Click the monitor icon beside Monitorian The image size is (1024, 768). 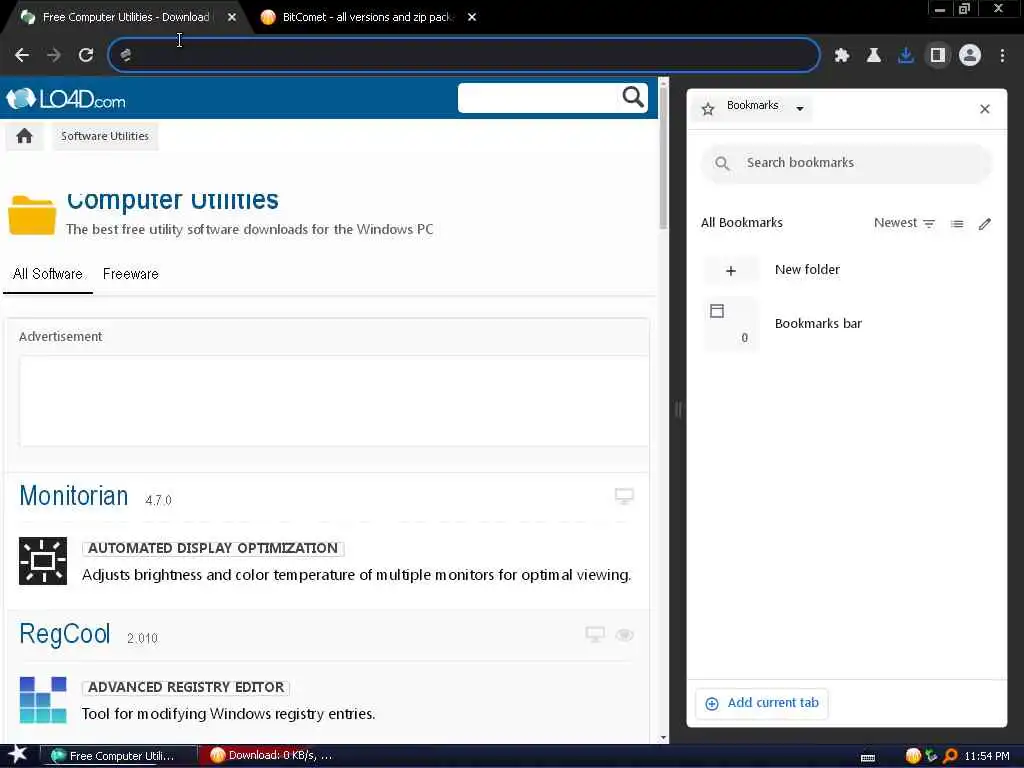pos(624,496)
